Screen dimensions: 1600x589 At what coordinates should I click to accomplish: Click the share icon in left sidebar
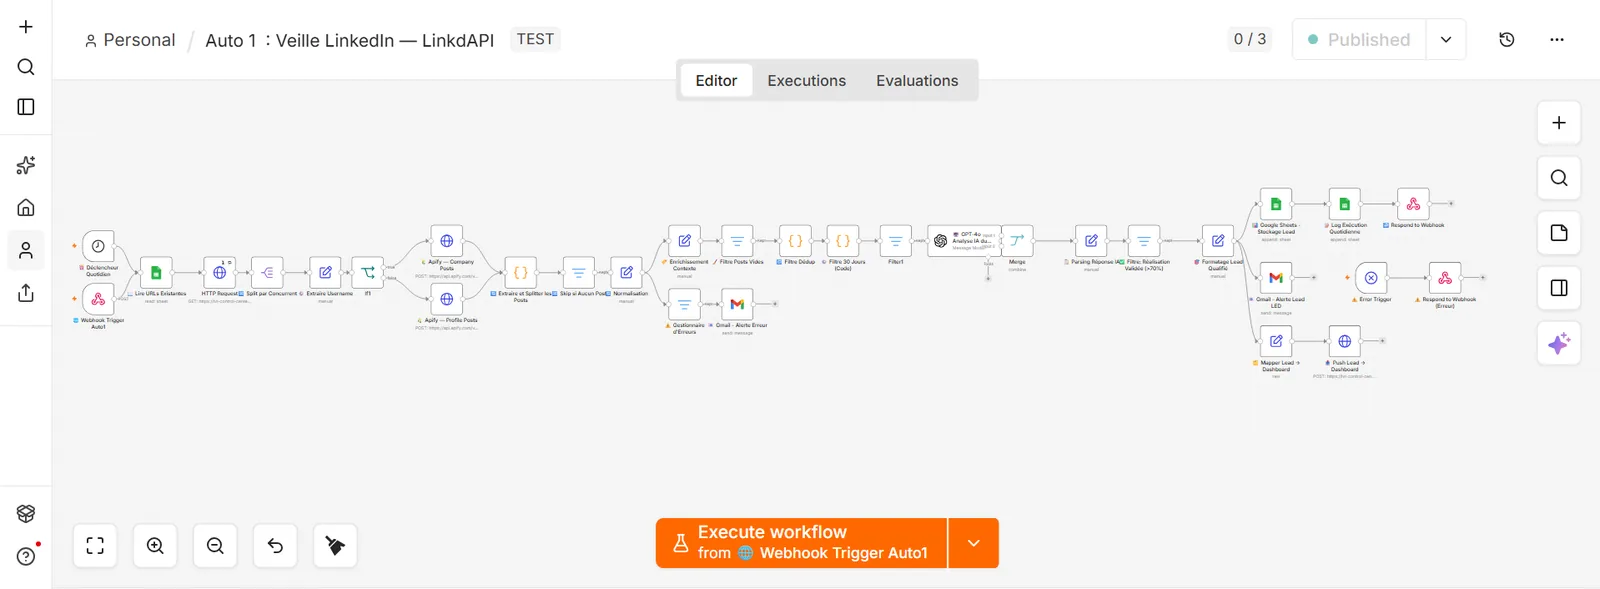point(26,293)
